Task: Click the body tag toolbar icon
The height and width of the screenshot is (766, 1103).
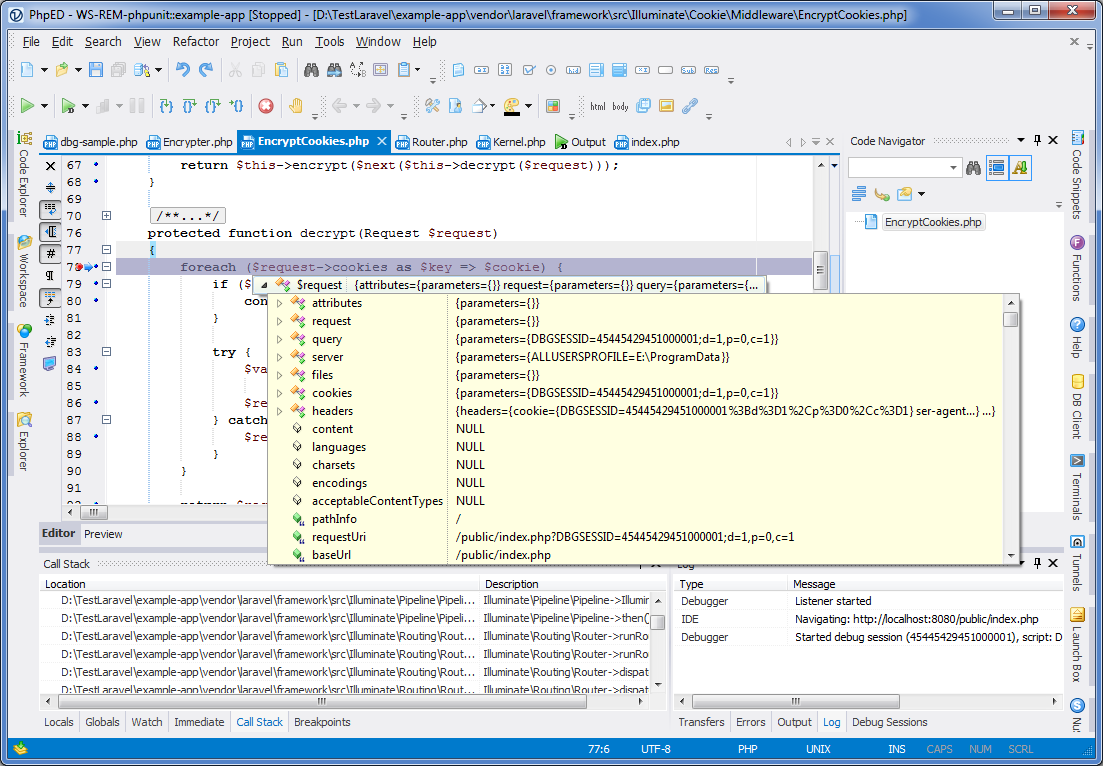Action: [x=620, y=106]
